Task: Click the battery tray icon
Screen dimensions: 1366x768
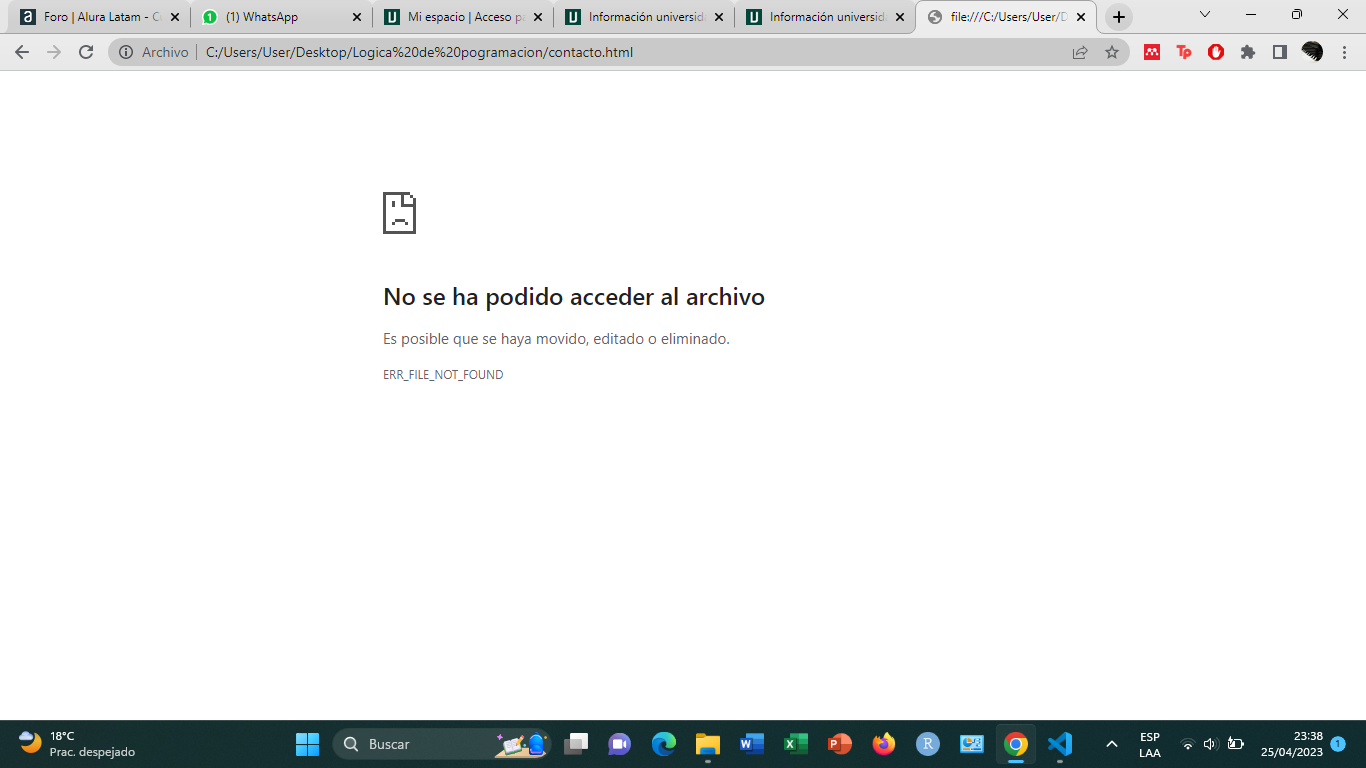Action: [x=1236, y=744]
